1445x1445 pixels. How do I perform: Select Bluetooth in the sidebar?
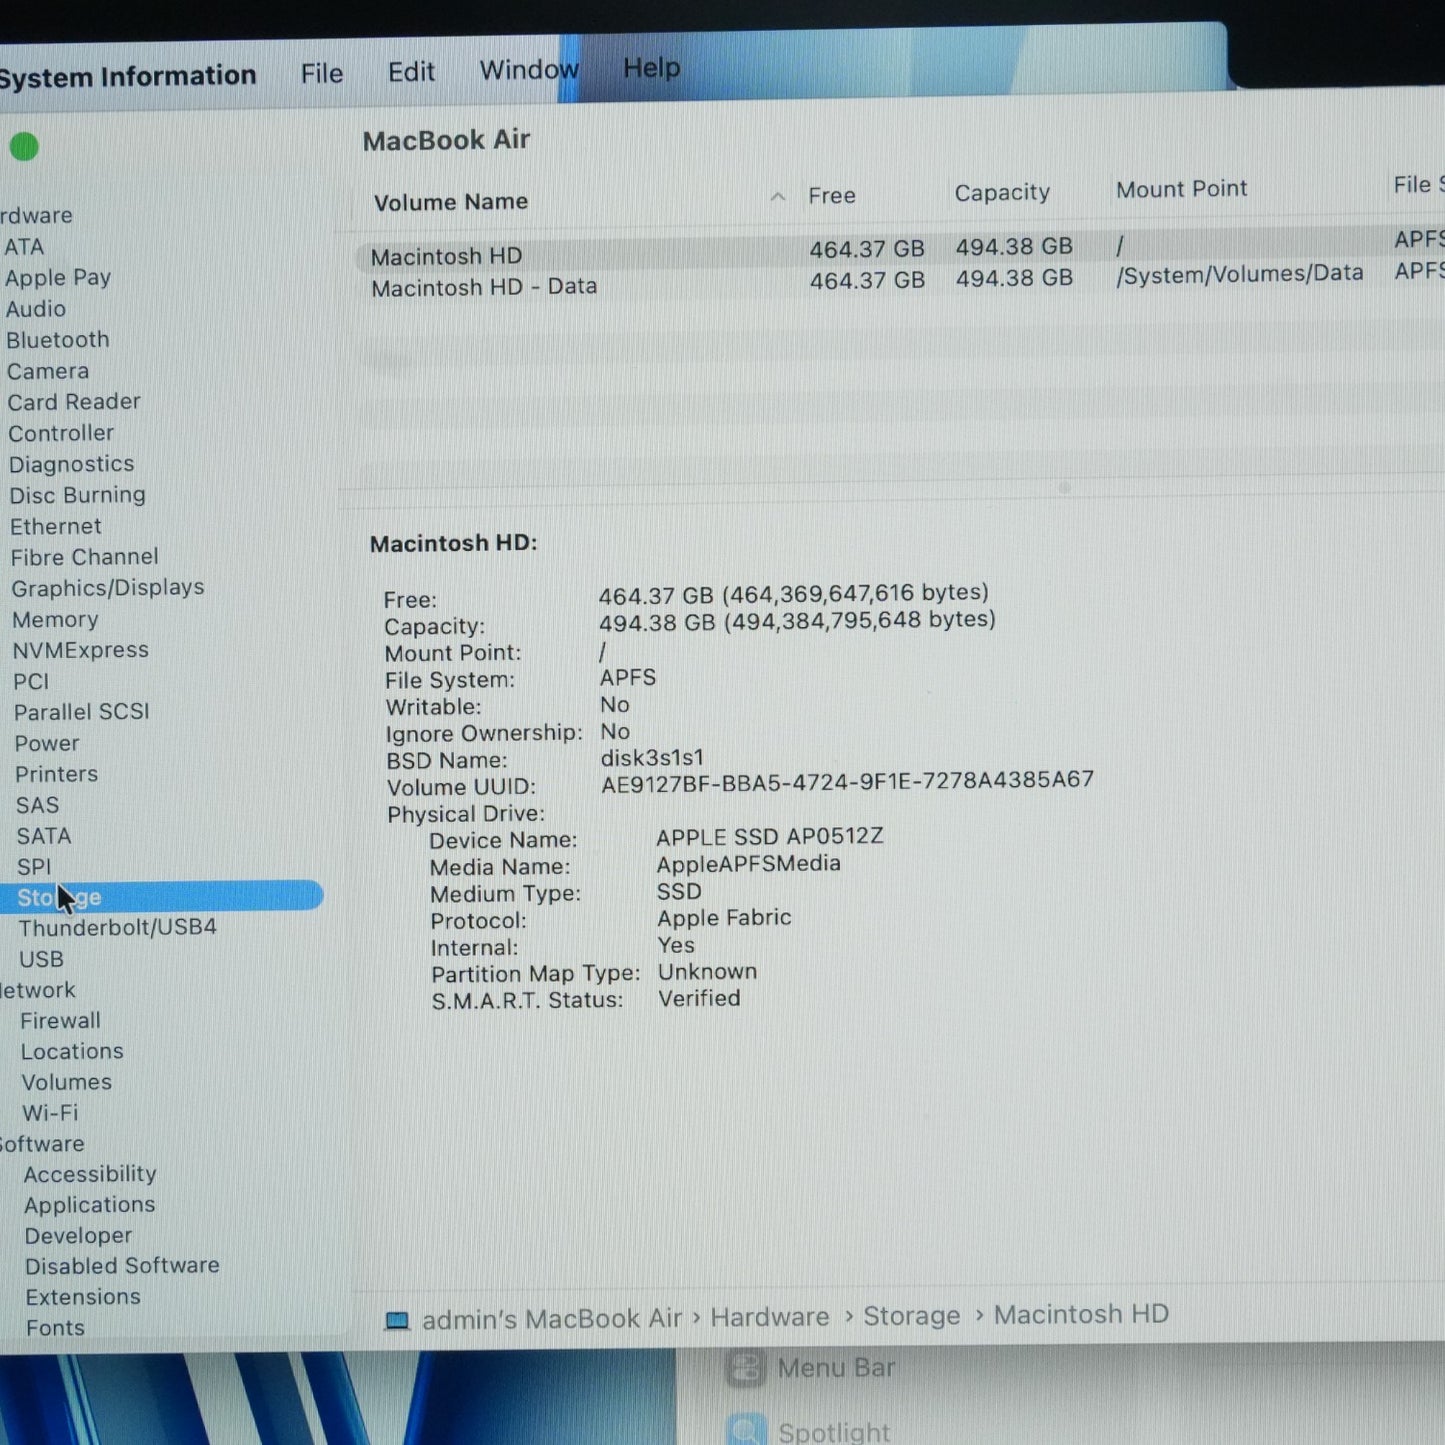[x=58, y=340]
